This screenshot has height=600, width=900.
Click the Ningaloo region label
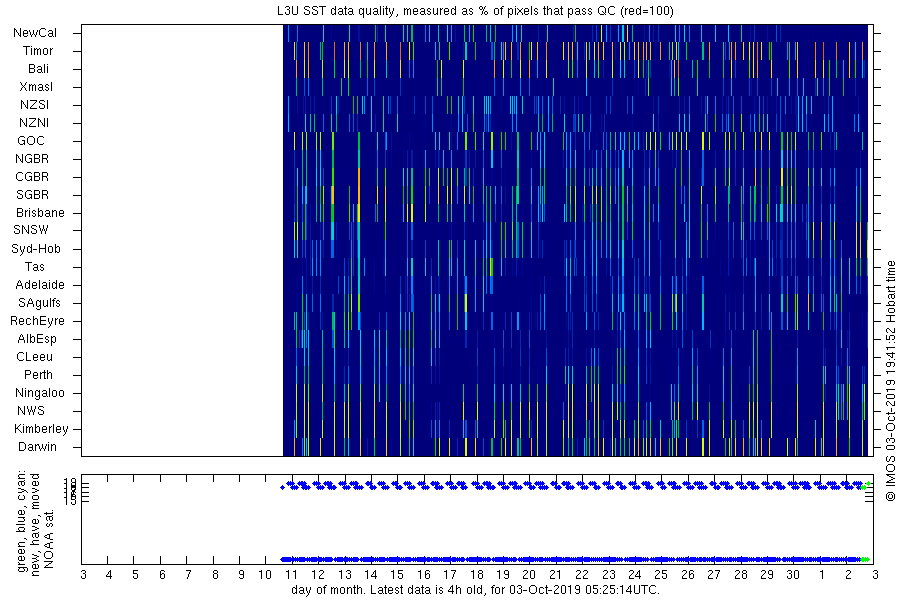click(x=40, y=393)
